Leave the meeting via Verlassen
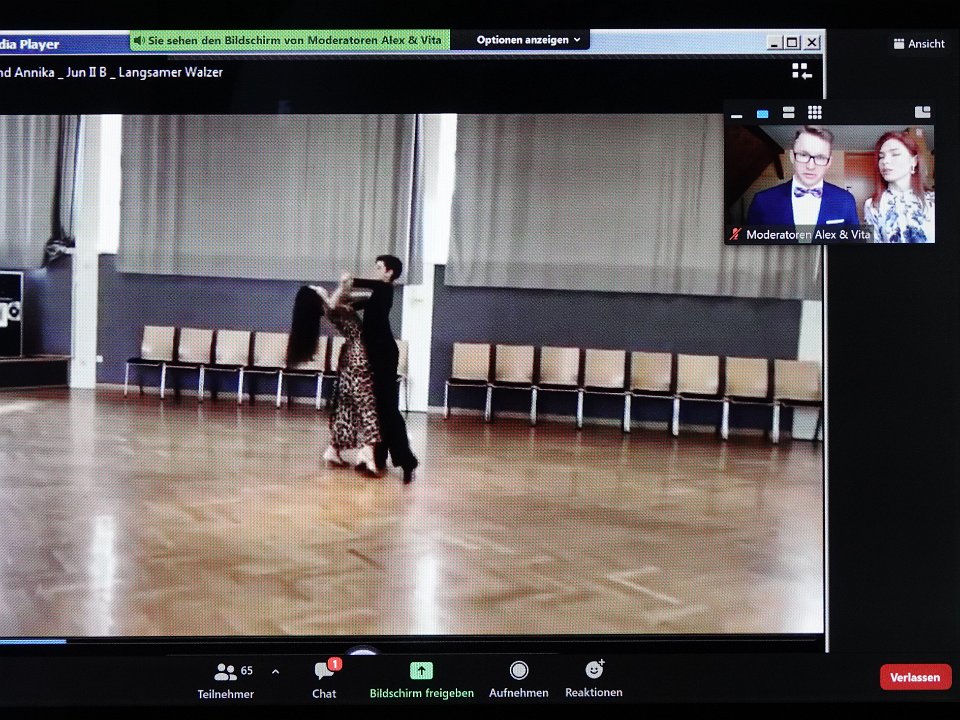Image resolution: width=960 pixels, height=720 pixels. click(915, 677)
